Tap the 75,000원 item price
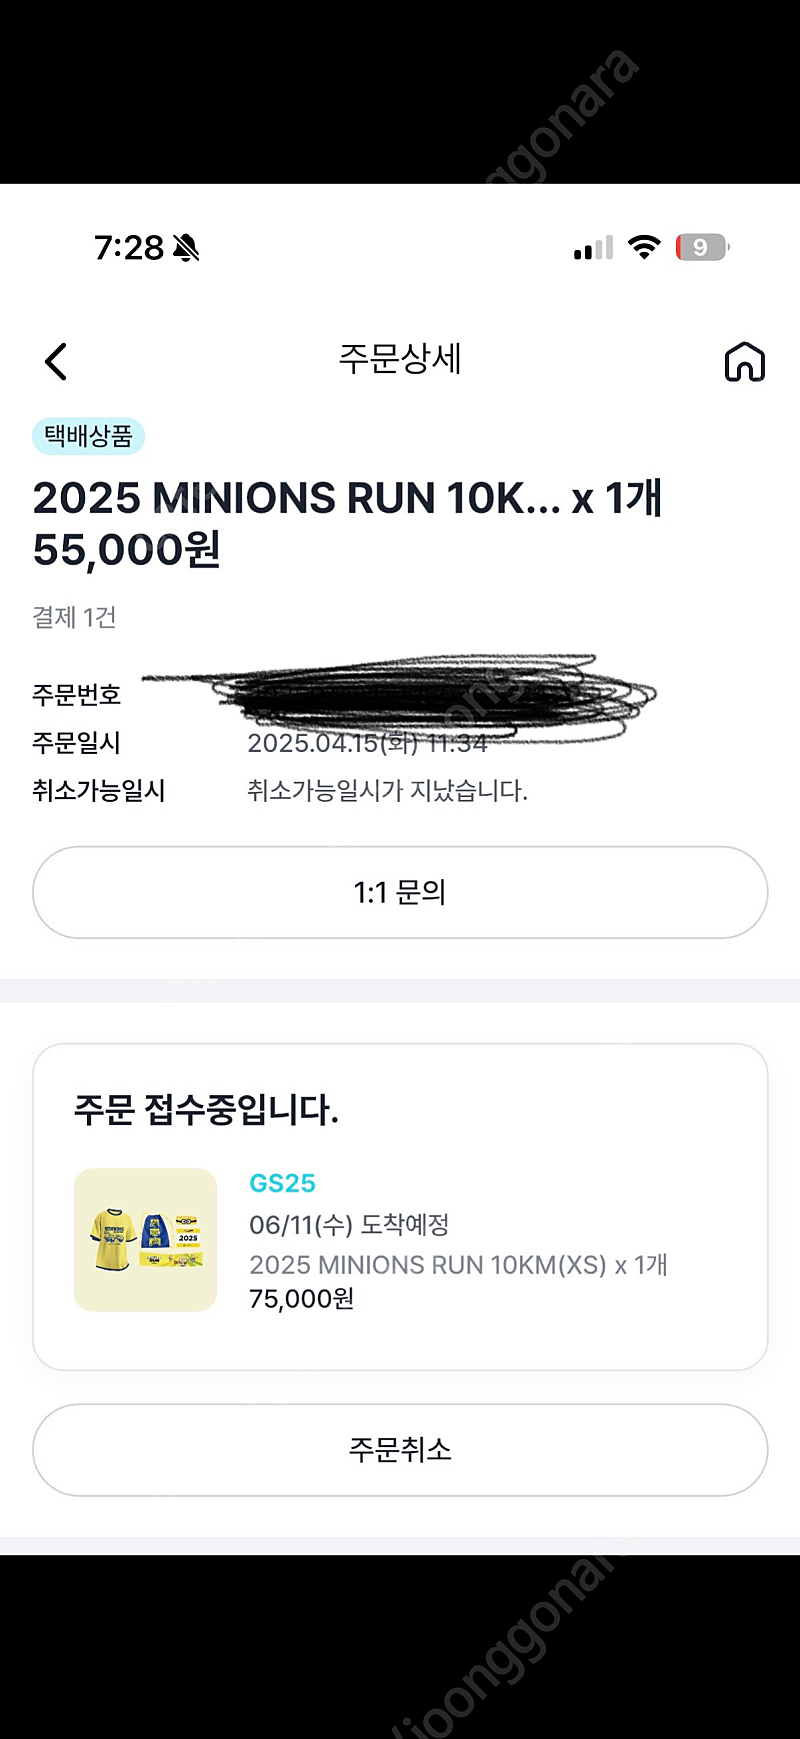800x1739 pixels. (301, 1299)
